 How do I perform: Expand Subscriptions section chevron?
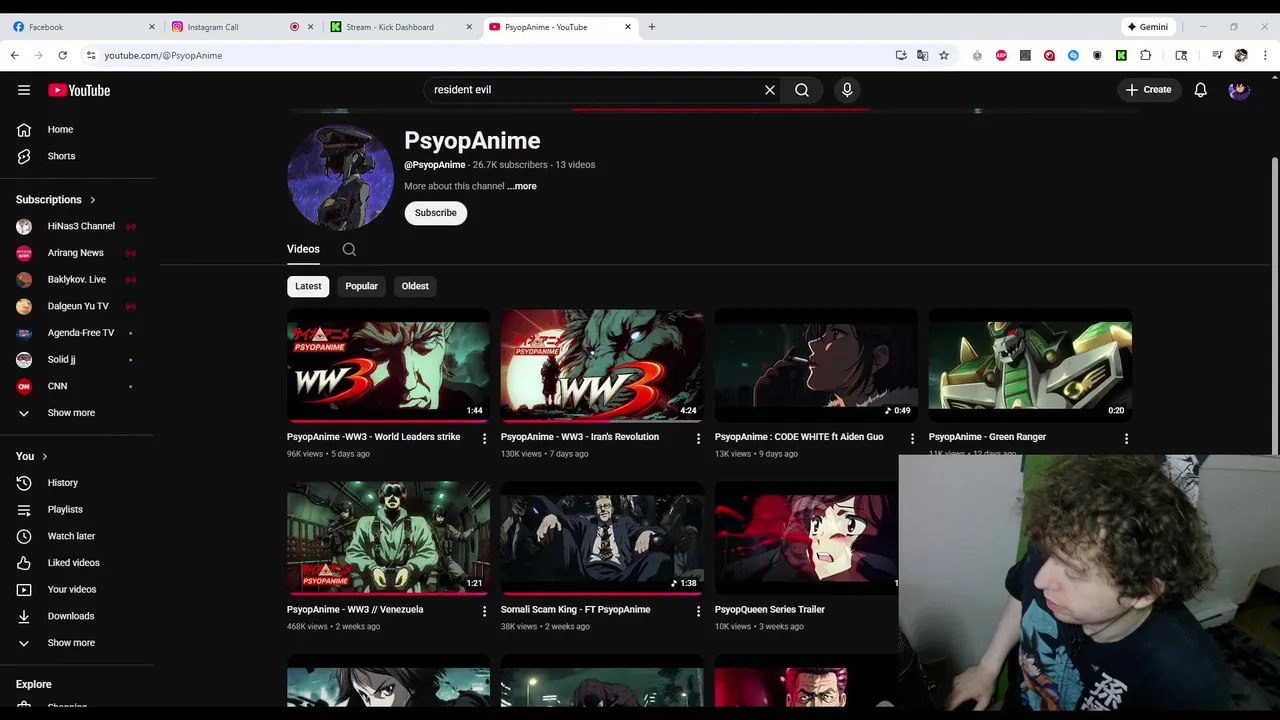pyautogui.click(x=93, y=200)
